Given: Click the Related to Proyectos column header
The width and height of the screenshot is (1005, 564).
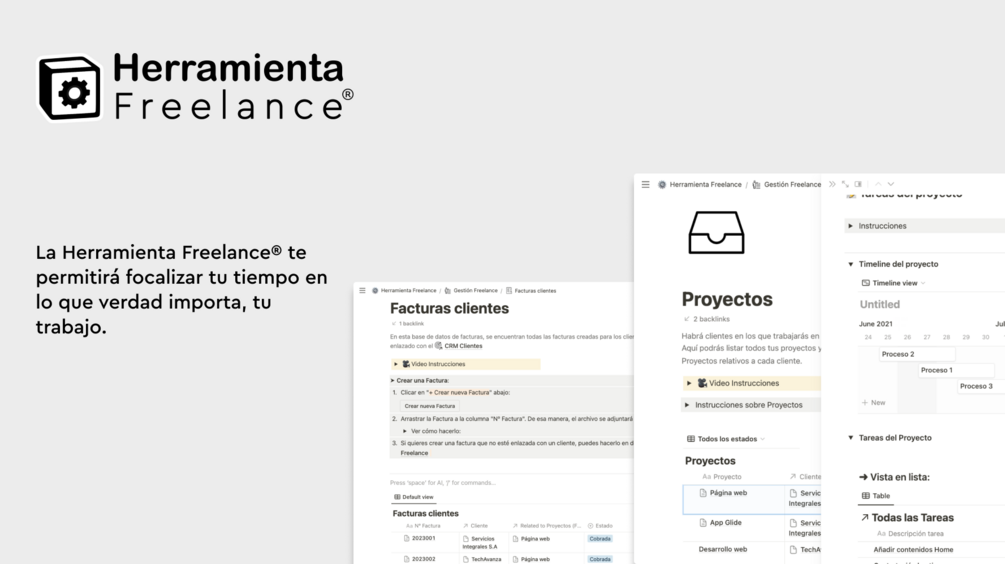Looking at the screenshot, I should click(x=546, y=526).
